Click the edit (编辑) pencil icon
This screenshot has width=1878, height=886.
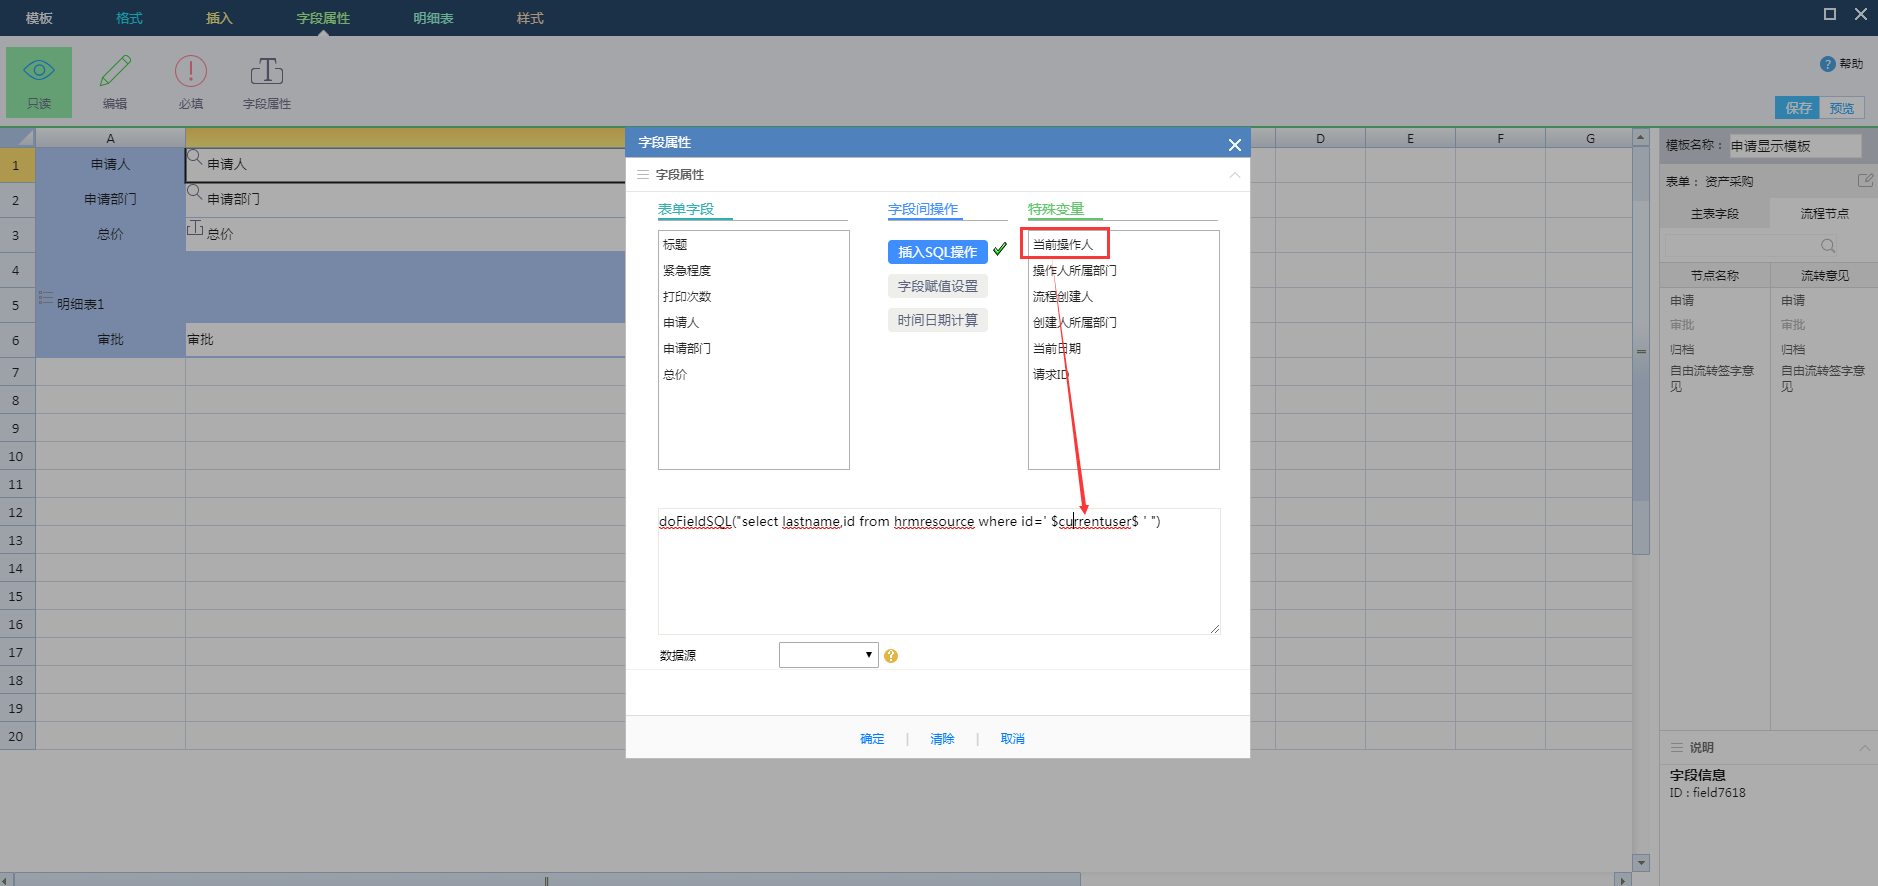click(115, 72)
